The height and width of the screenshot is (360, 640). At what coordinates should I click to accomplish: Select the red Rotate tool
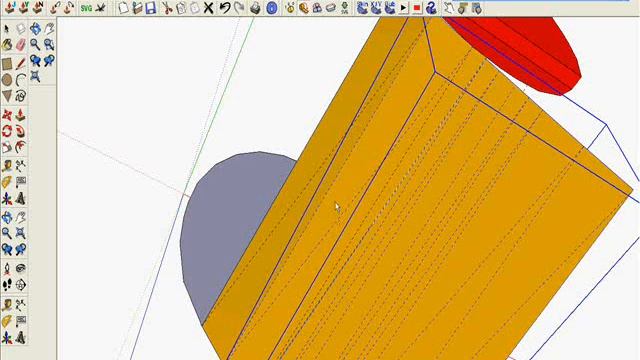coord(7,131)
